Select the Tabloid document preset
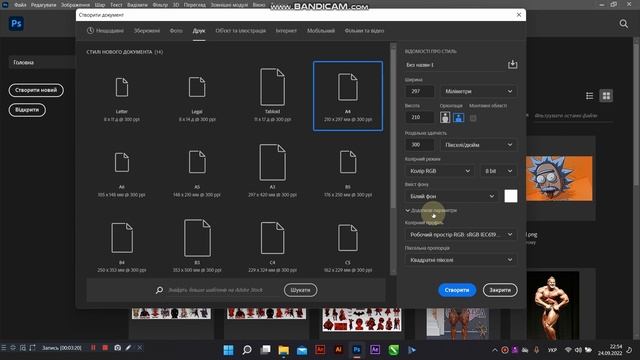The height and width of the screenshot is (360, 640). click(272, 96)
